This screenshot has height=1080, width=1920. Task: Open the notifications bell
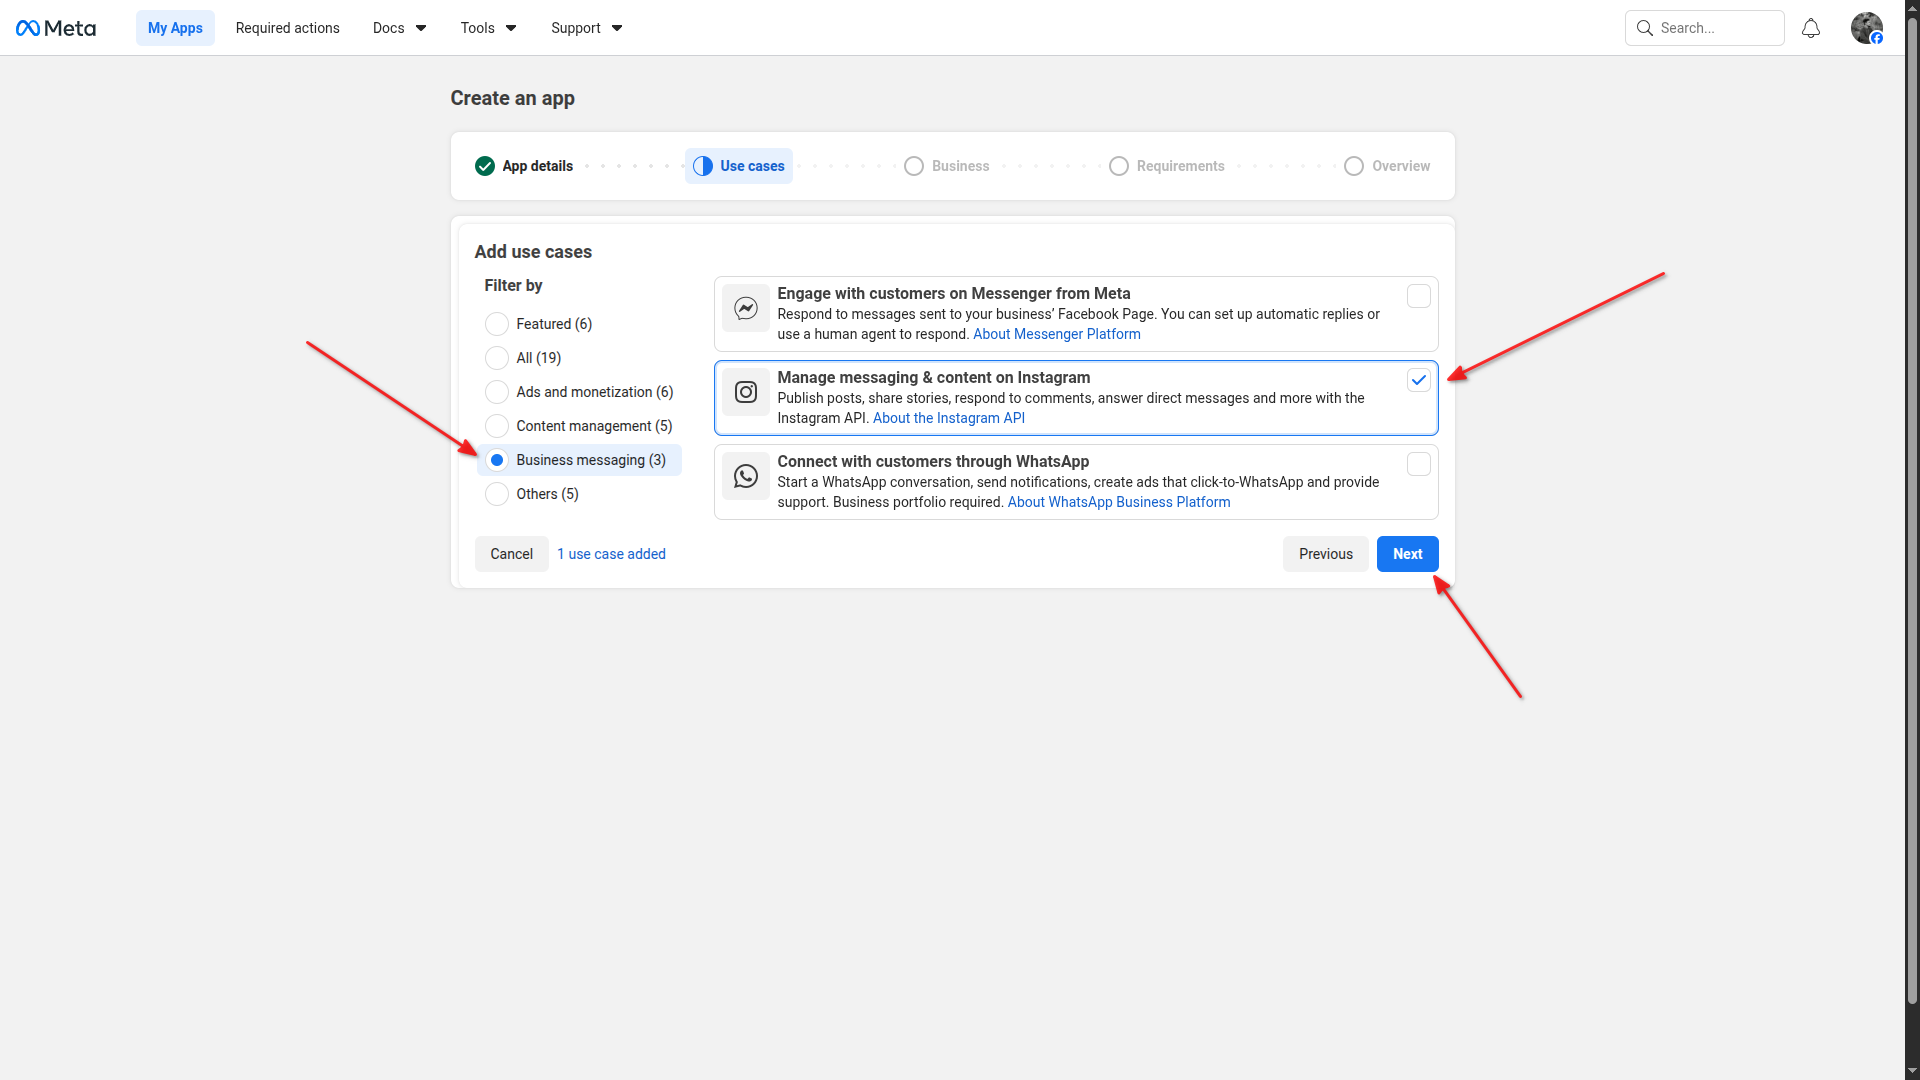coord(1810,28)
